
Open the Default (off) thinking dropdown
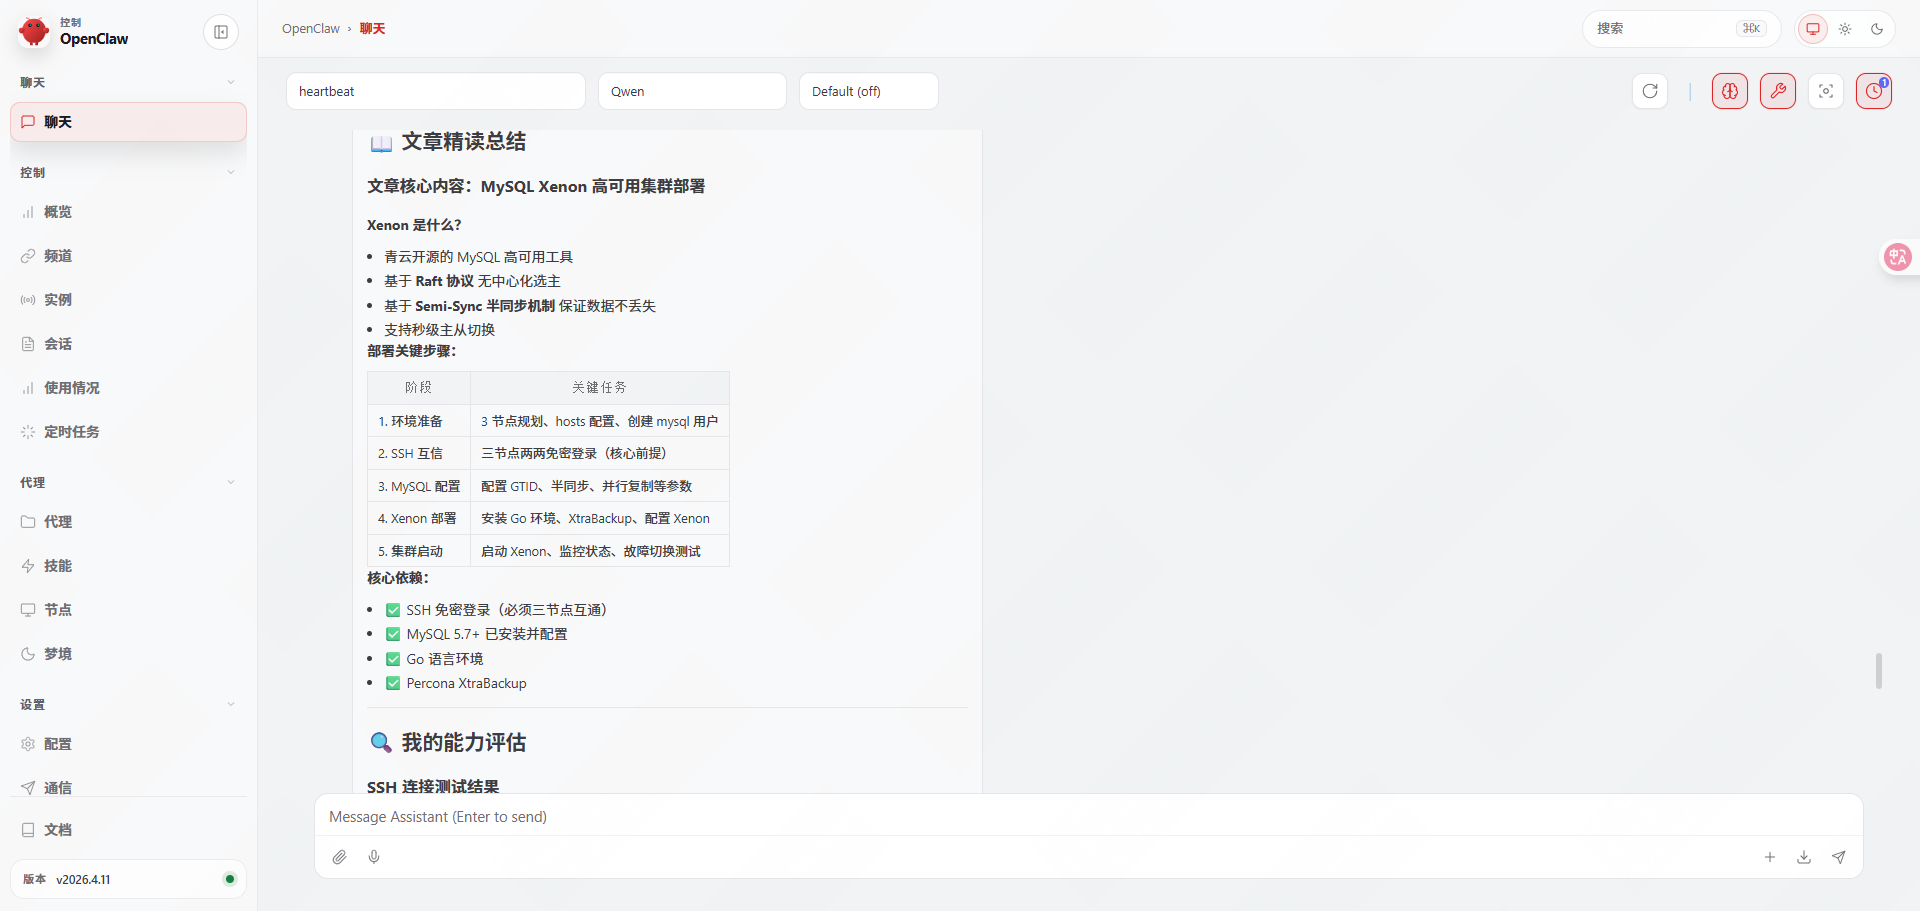pyautogui.click(x=869, y=91)
